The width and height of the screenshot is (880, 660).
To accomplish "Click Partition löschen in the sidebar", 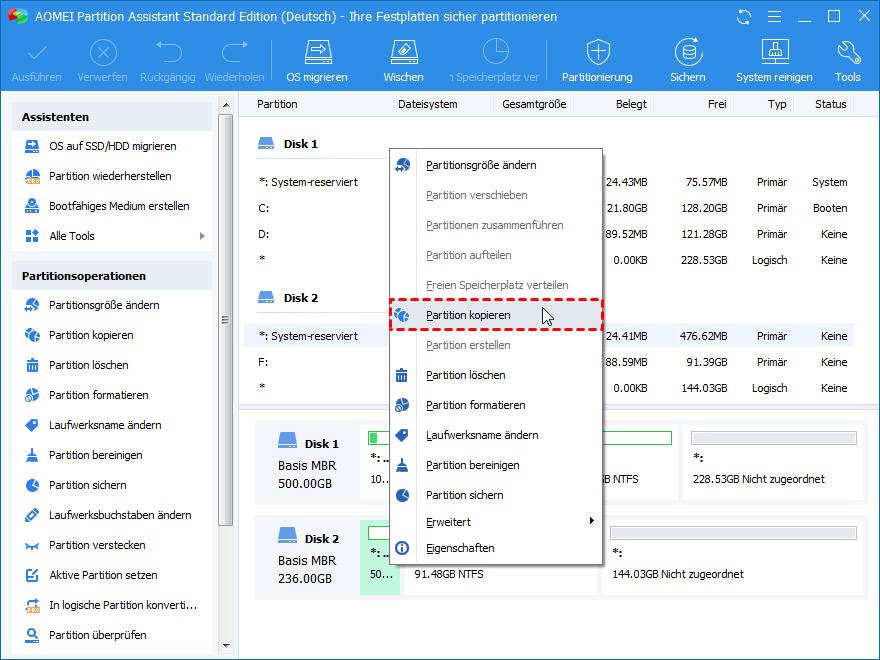I will 89,365.
